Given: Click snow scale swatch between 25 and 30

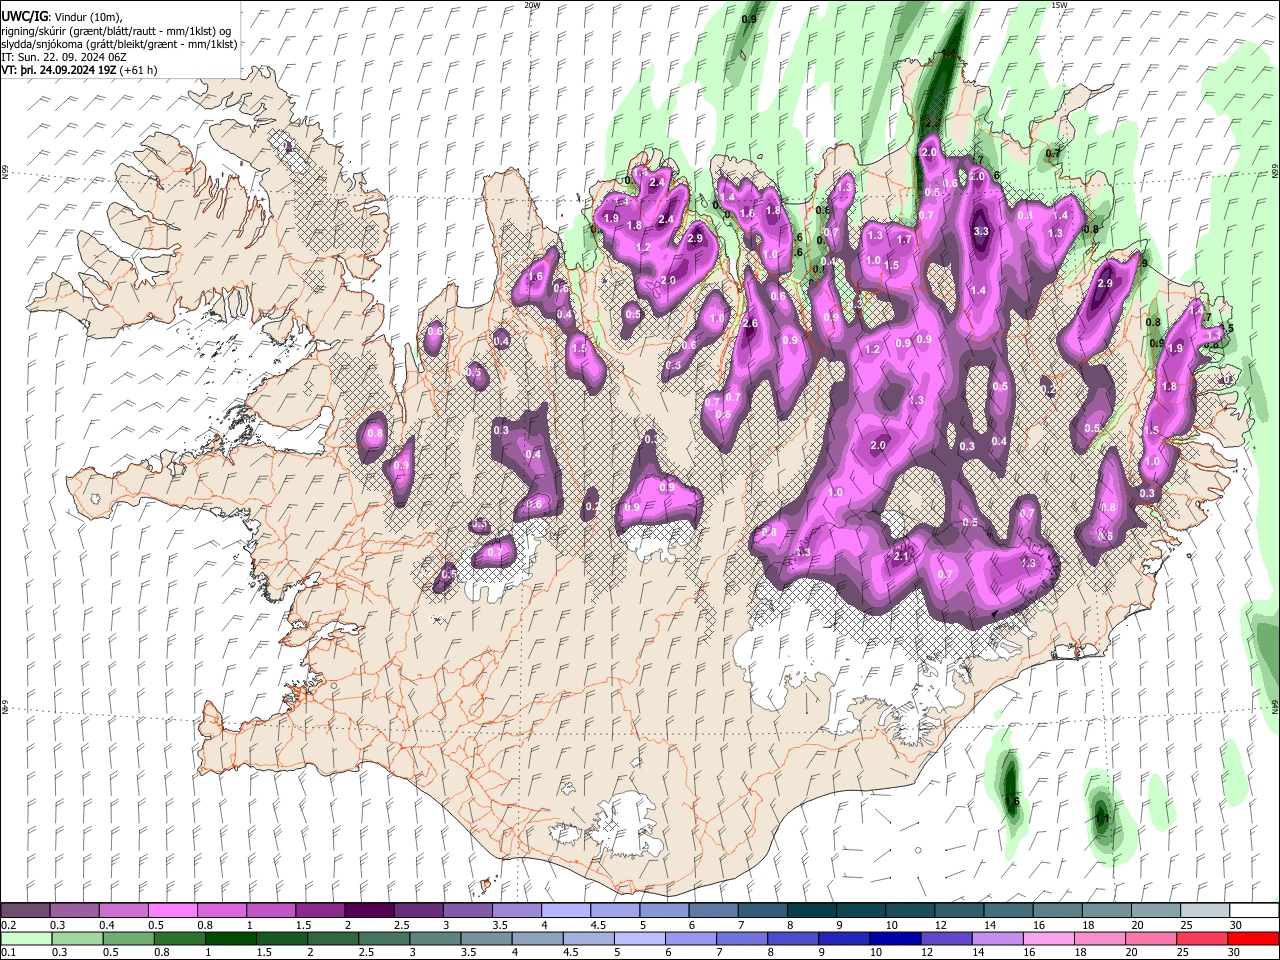Looking at the screenshot, I should (1204, 910).
